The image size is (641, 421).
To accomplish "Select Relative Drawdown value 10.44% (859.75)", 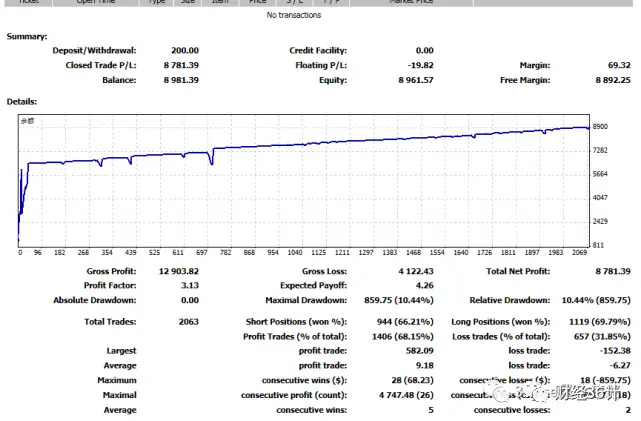I will point(596,300).
